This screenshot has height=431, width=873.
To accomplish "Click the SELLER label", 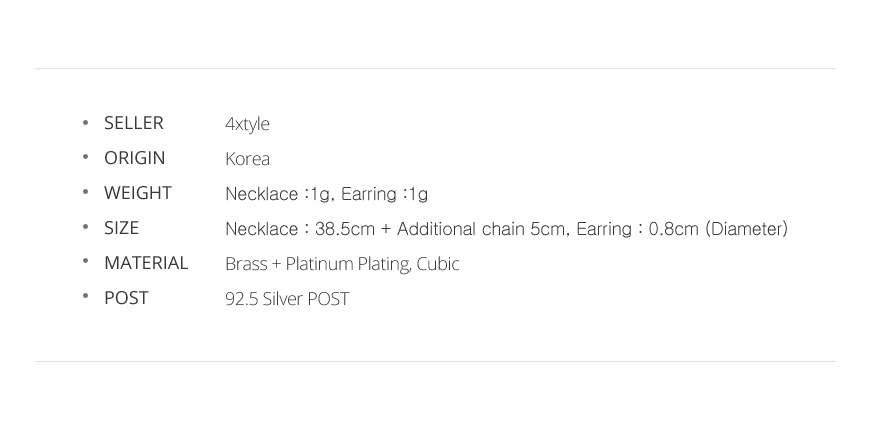I will coord(134,123).
